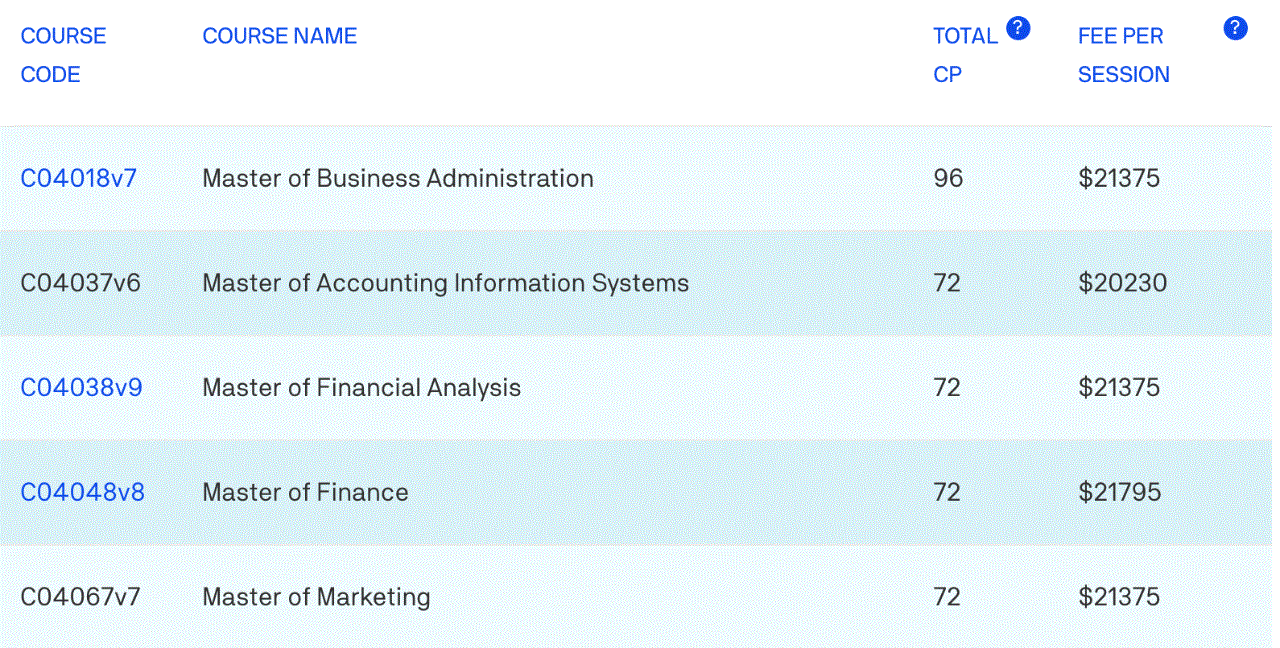
Task: Select the Master of Finance course name
Action: tap(305, 493)
